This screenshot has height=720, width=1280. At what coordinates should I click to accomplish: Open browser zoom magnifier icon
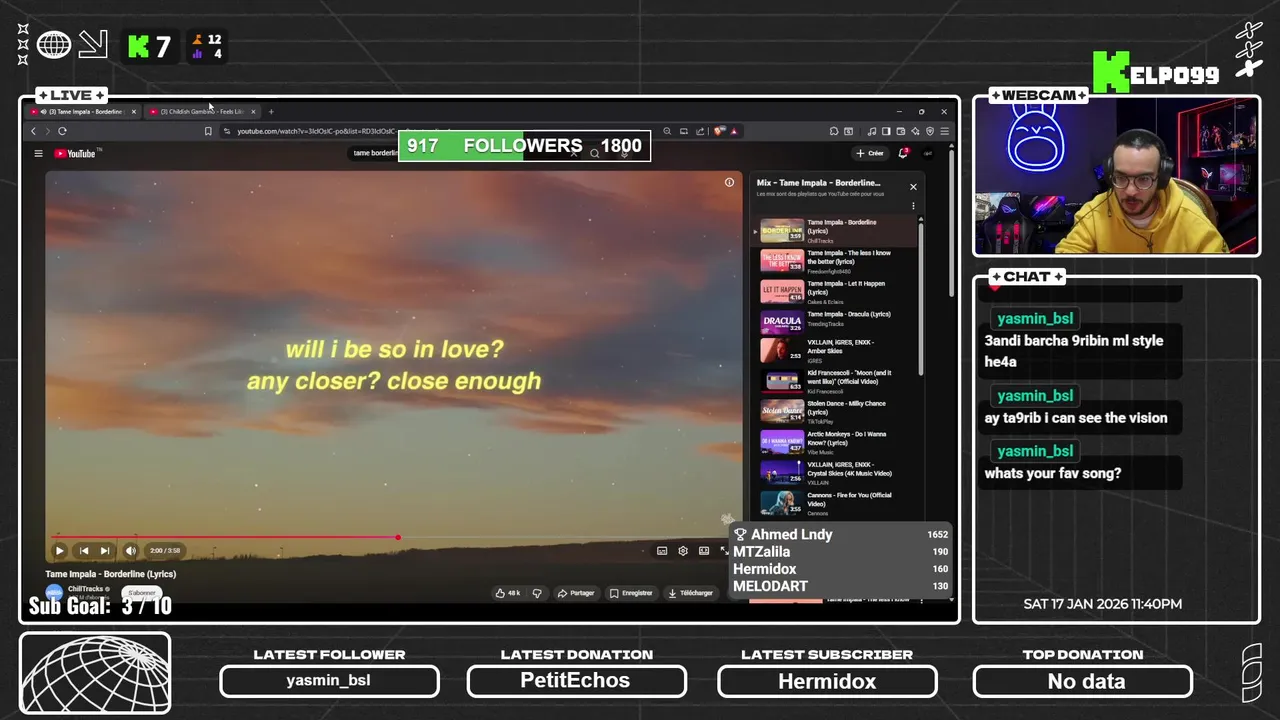click(667, 131)
